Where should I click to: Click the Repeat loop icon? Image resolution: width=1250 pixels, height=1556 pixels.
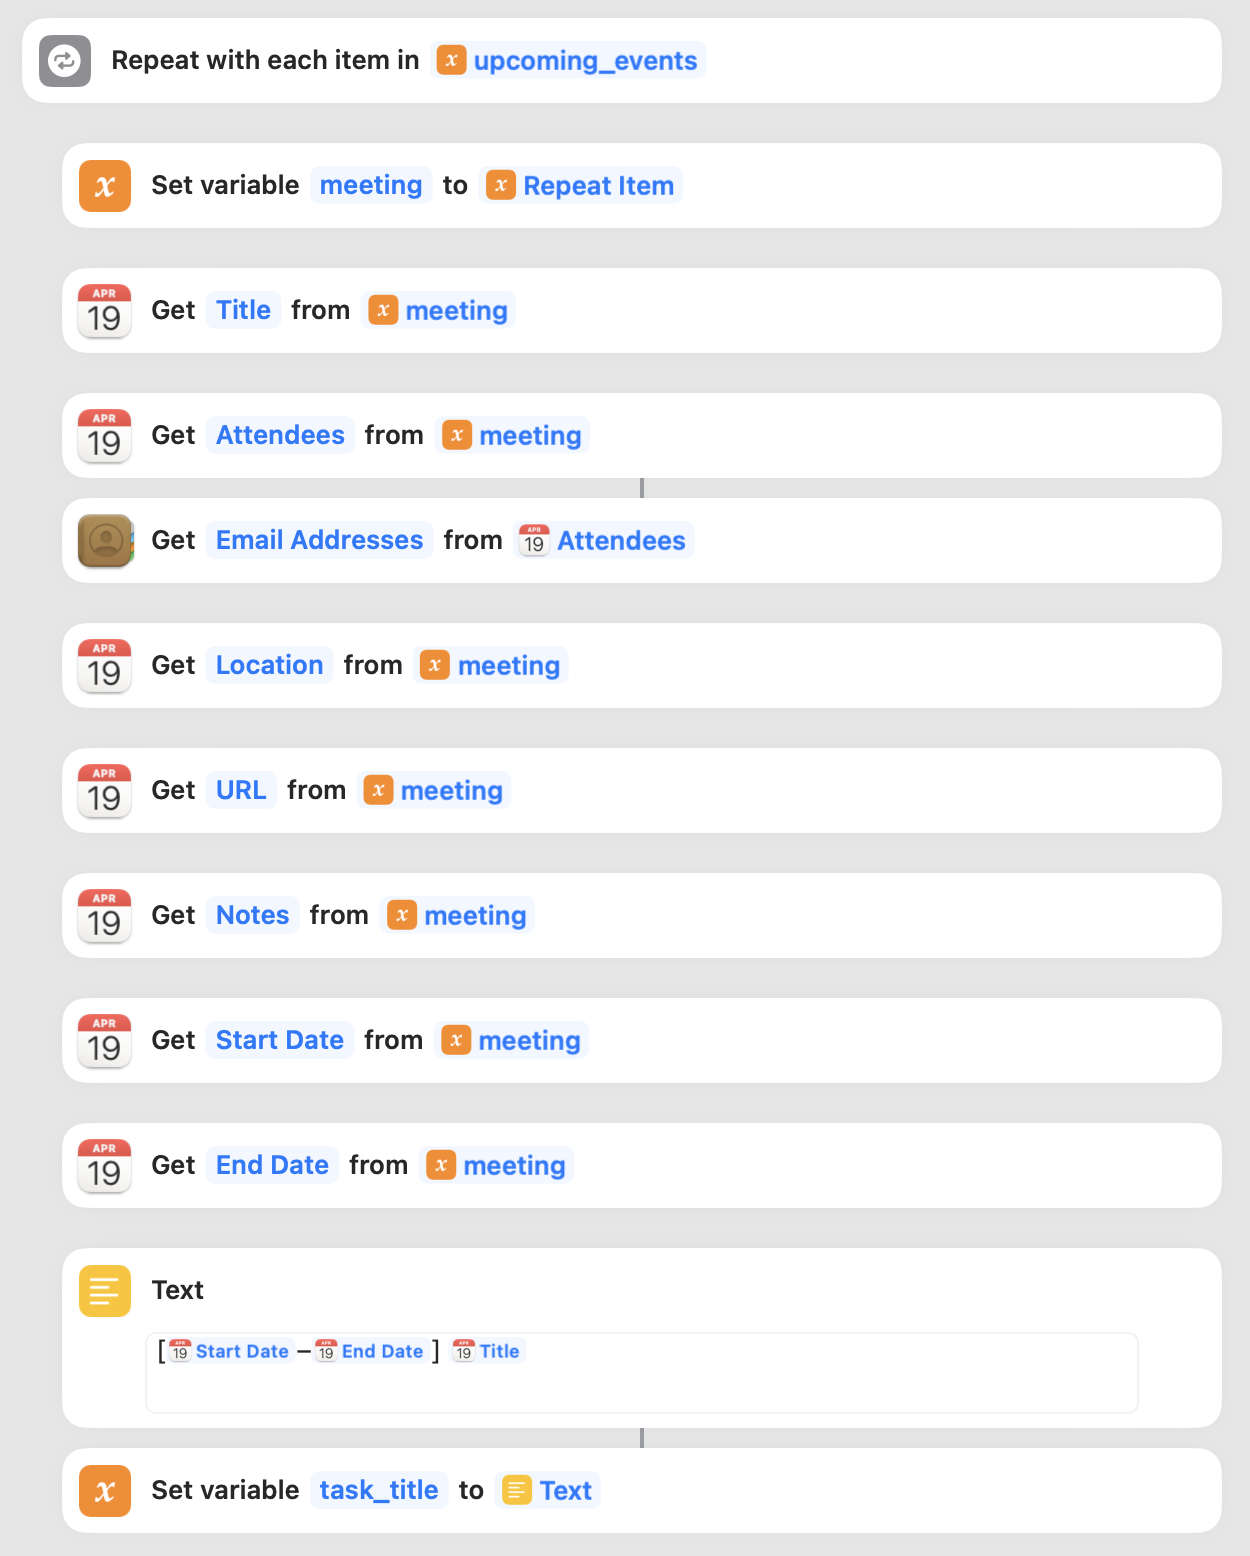coord(65,61)
